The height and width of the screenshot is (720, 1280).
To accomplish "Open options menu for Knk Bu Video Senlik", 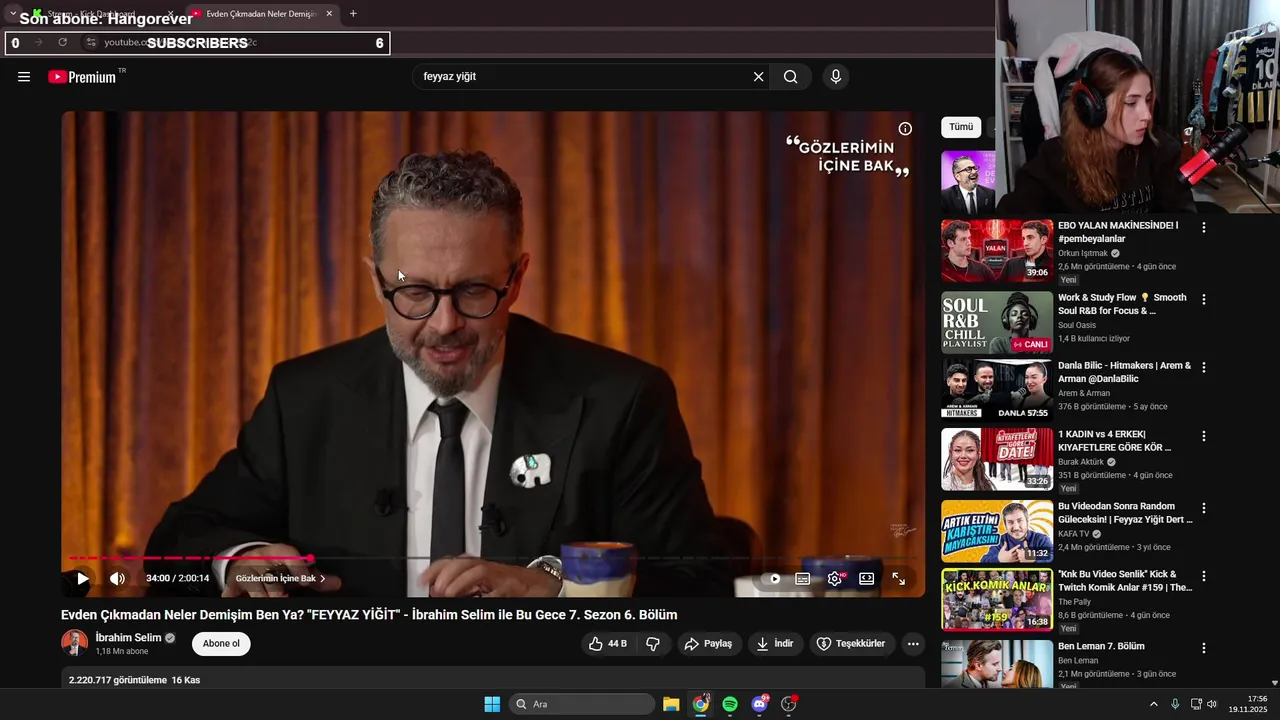I will tap(1204, 577).
